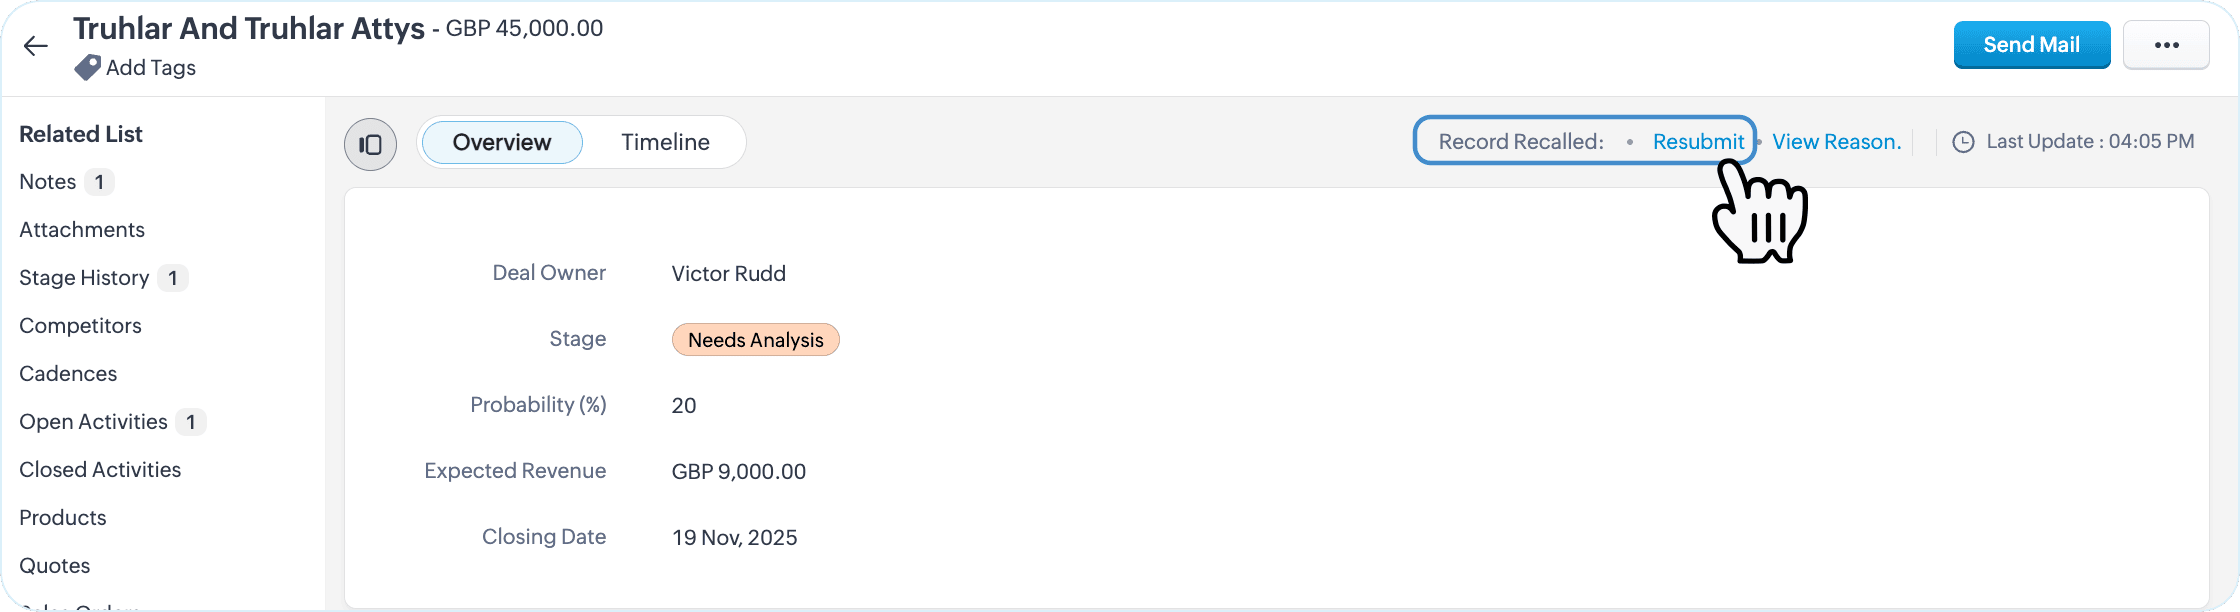Switch to the Timeline tab
Viewport: 2240px width, 612px height.
pyautogui.click(x=665, y=142)
